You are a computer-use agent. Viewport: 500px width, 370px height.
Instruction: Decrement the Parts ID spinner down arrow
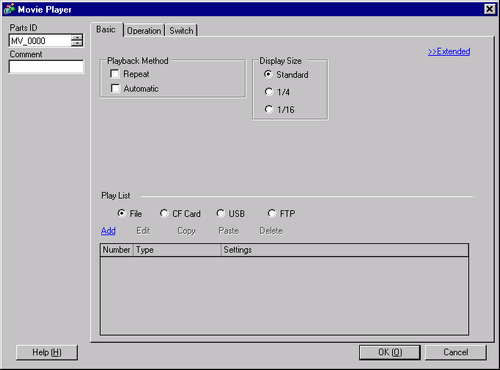[x=77, y=44]
